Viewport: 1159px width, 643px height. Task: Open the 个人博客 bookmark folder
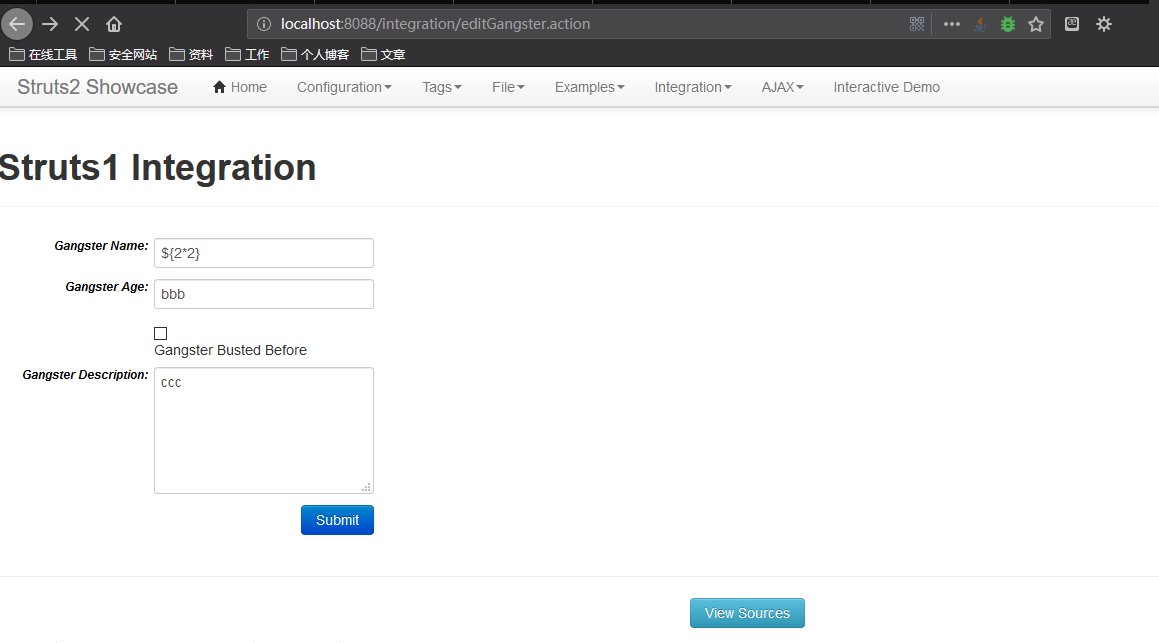315,55
